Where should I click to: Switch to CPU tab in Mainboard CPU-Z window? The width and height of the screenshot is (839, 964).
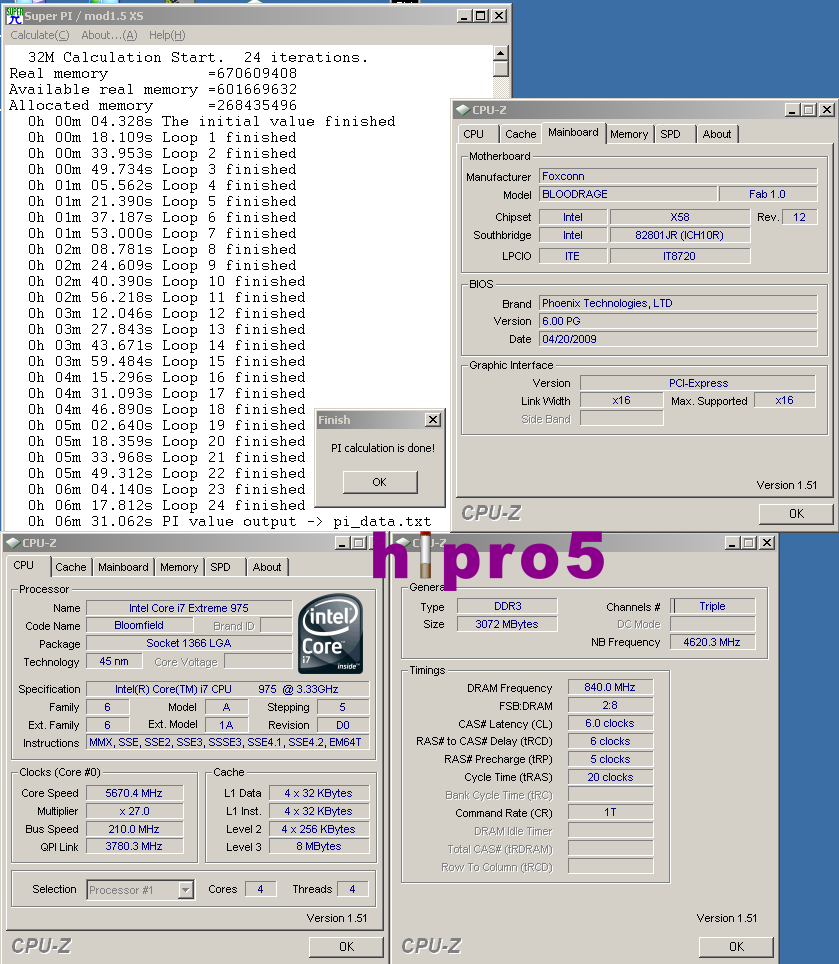(x=473, y=134)
